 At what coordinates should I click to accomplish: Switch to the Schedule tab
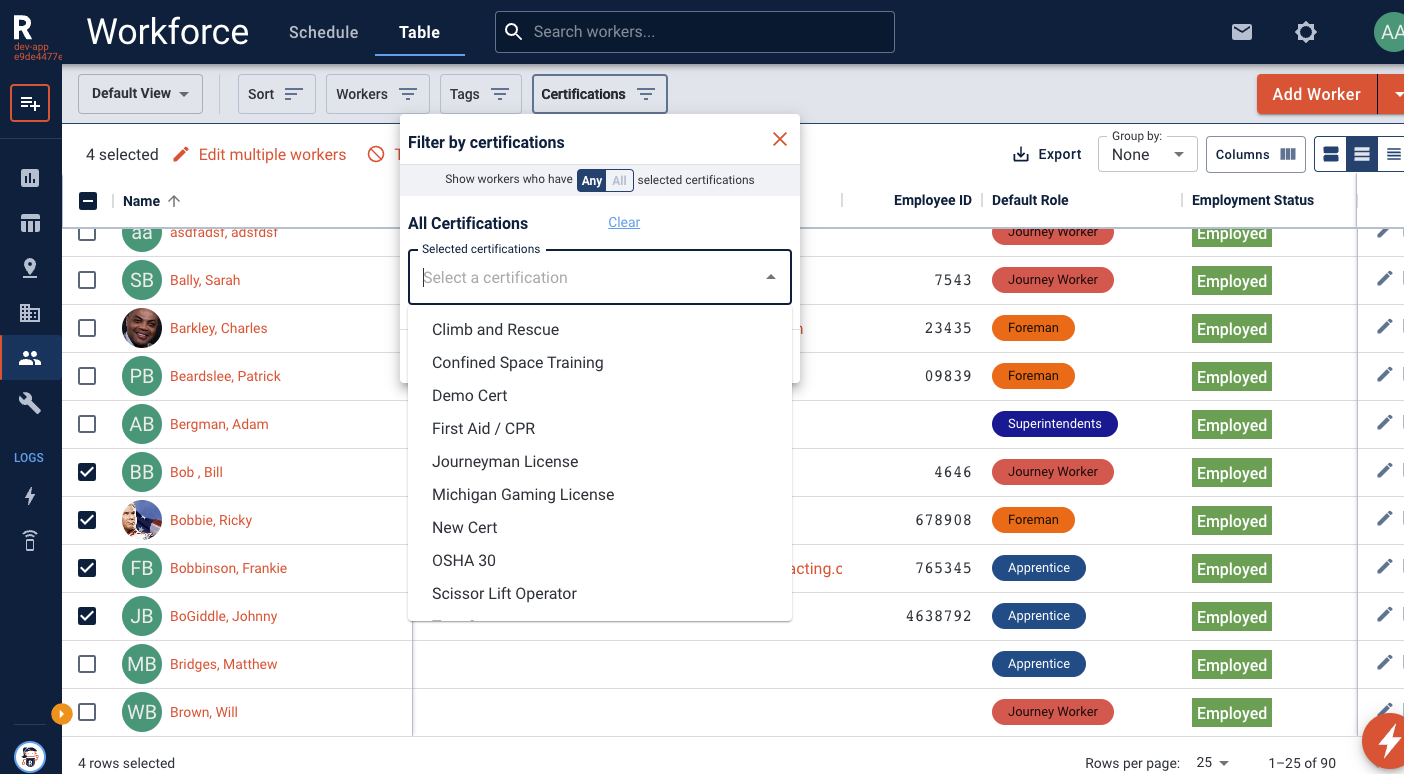[x=323, y=32]
